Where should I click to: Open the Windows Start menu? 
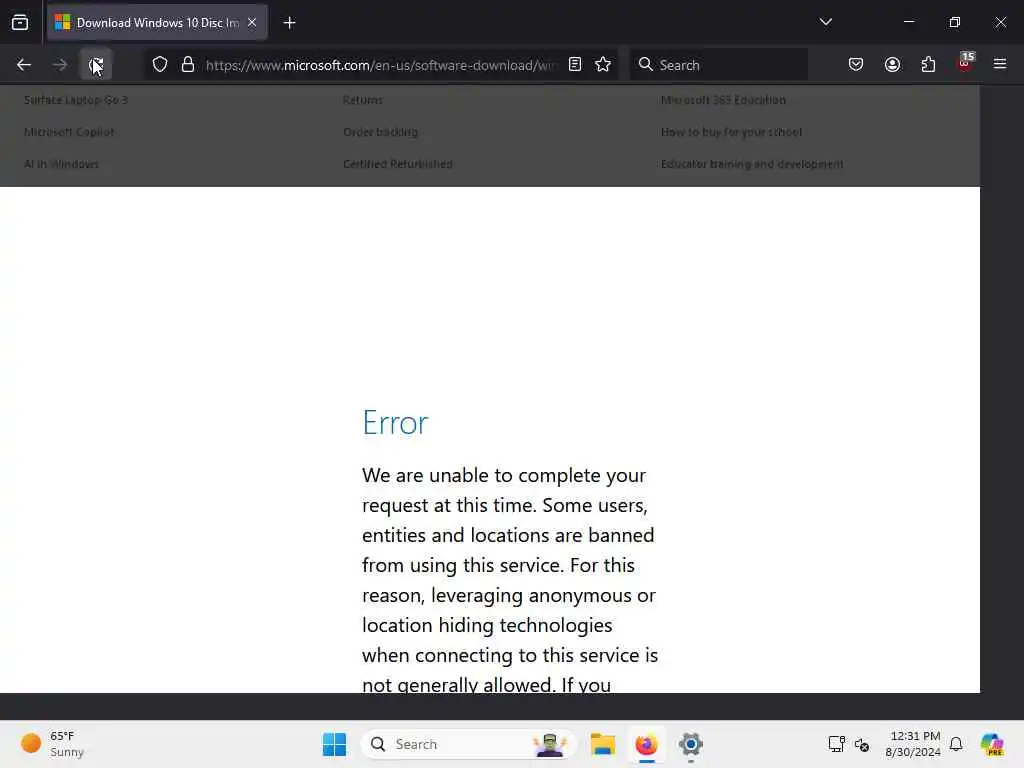(x=334, y=744)
